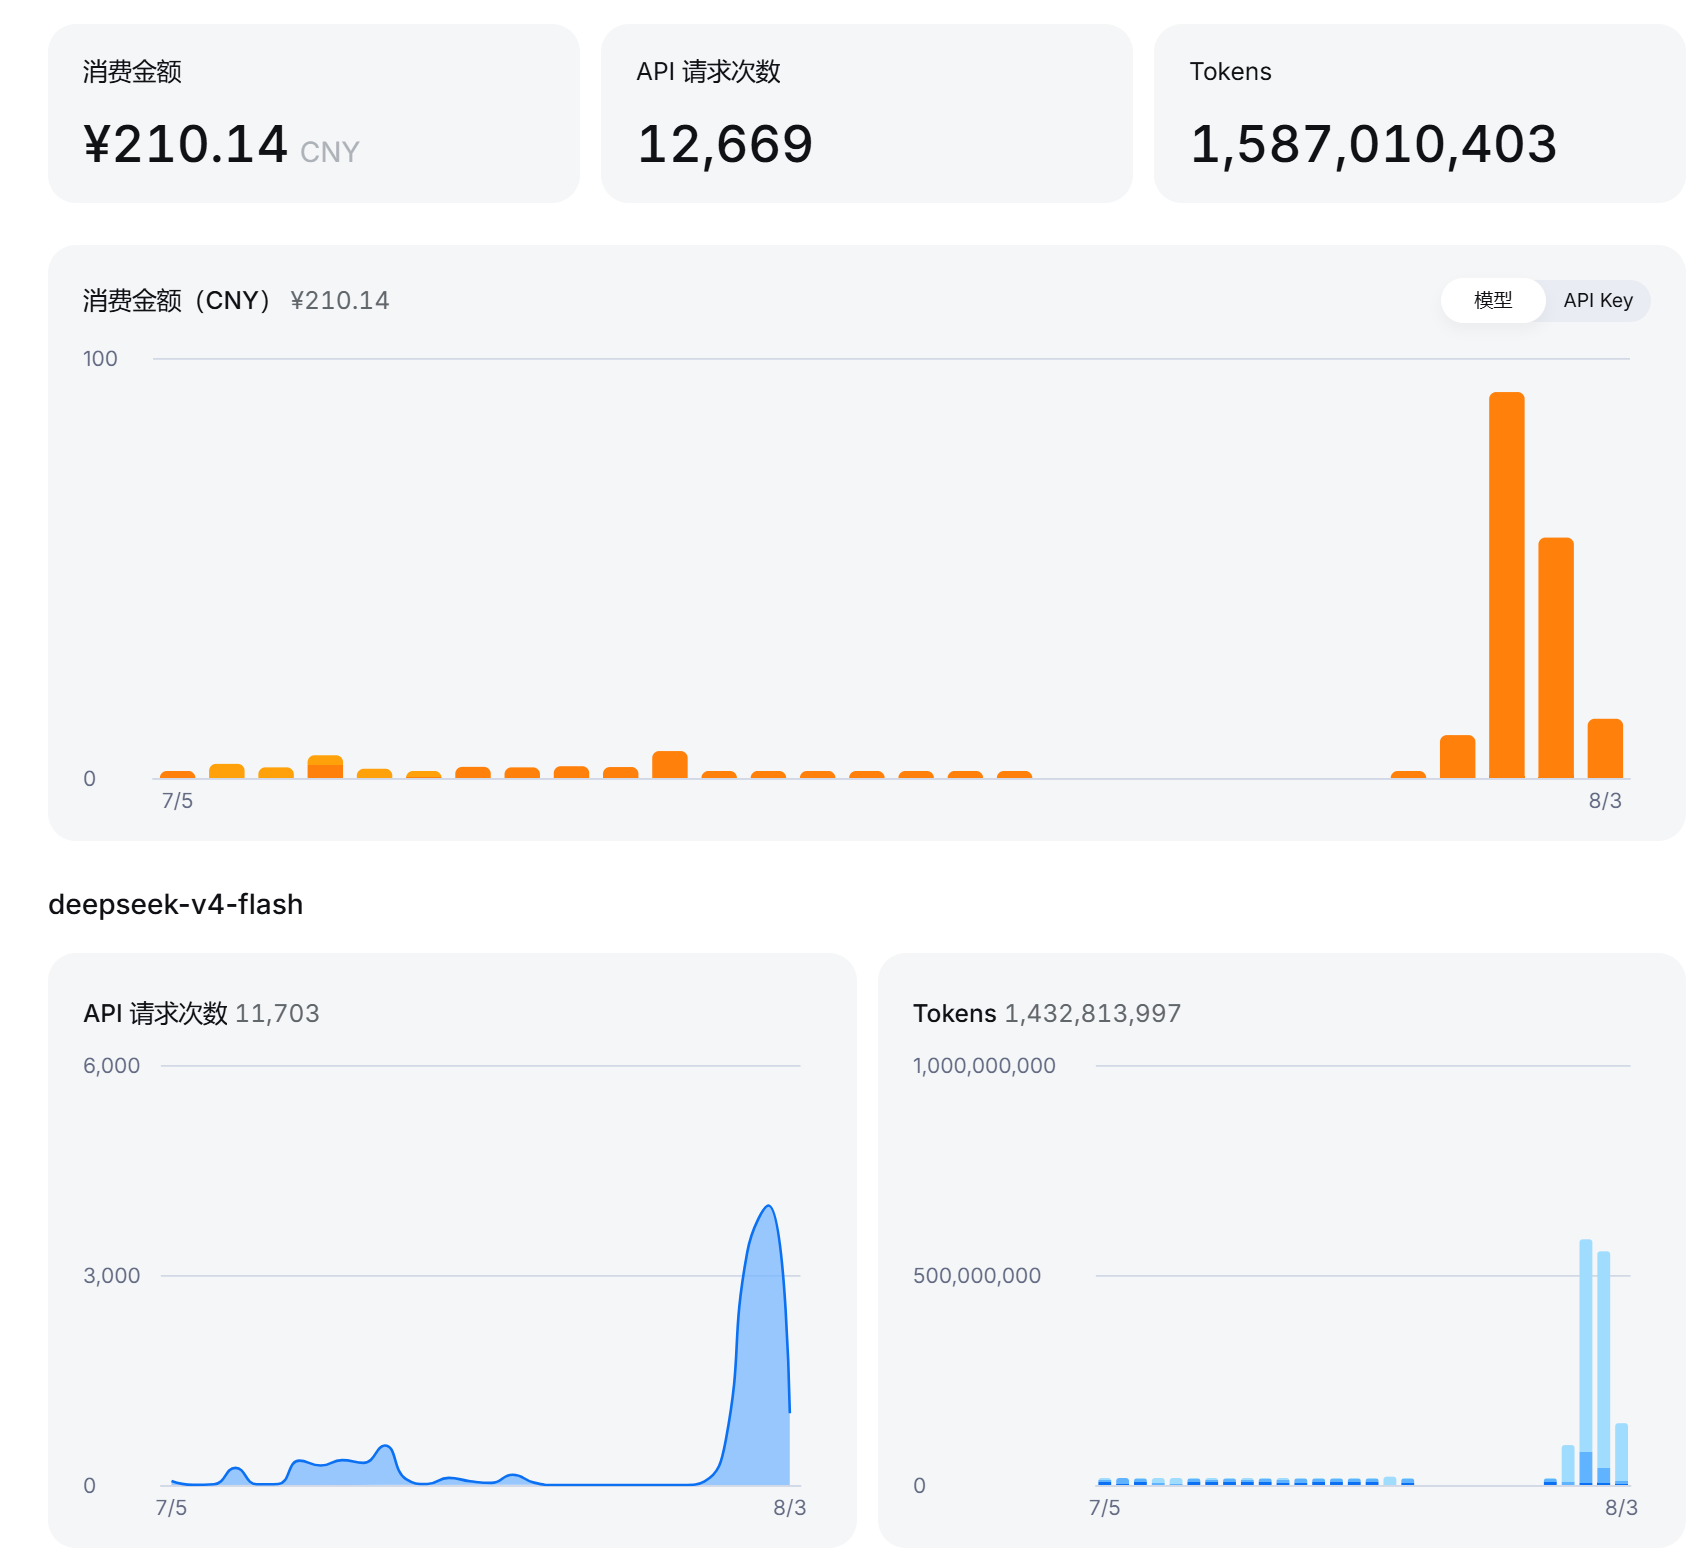This screenshot has width=1708, height=1564.
Task: Select the first orange bar at 7/5
Action: click(177, 774)
